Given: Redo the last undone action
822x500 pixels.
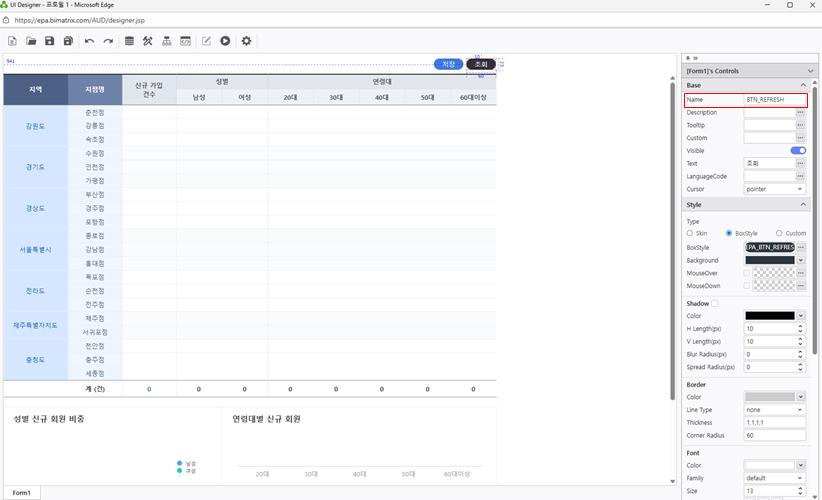Looking at the screenshot, I should tap(108, 41).
